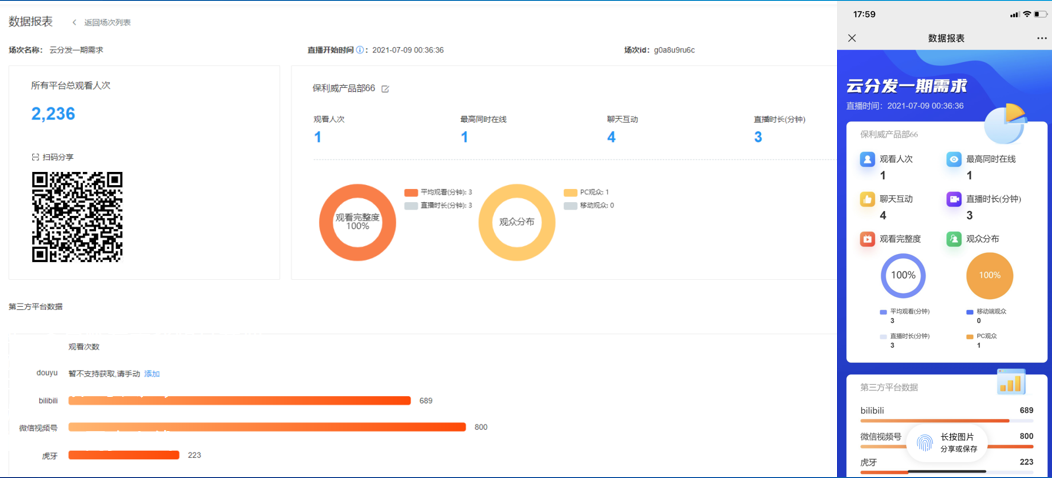Click the info icon beside 直播开始时间

360,50
